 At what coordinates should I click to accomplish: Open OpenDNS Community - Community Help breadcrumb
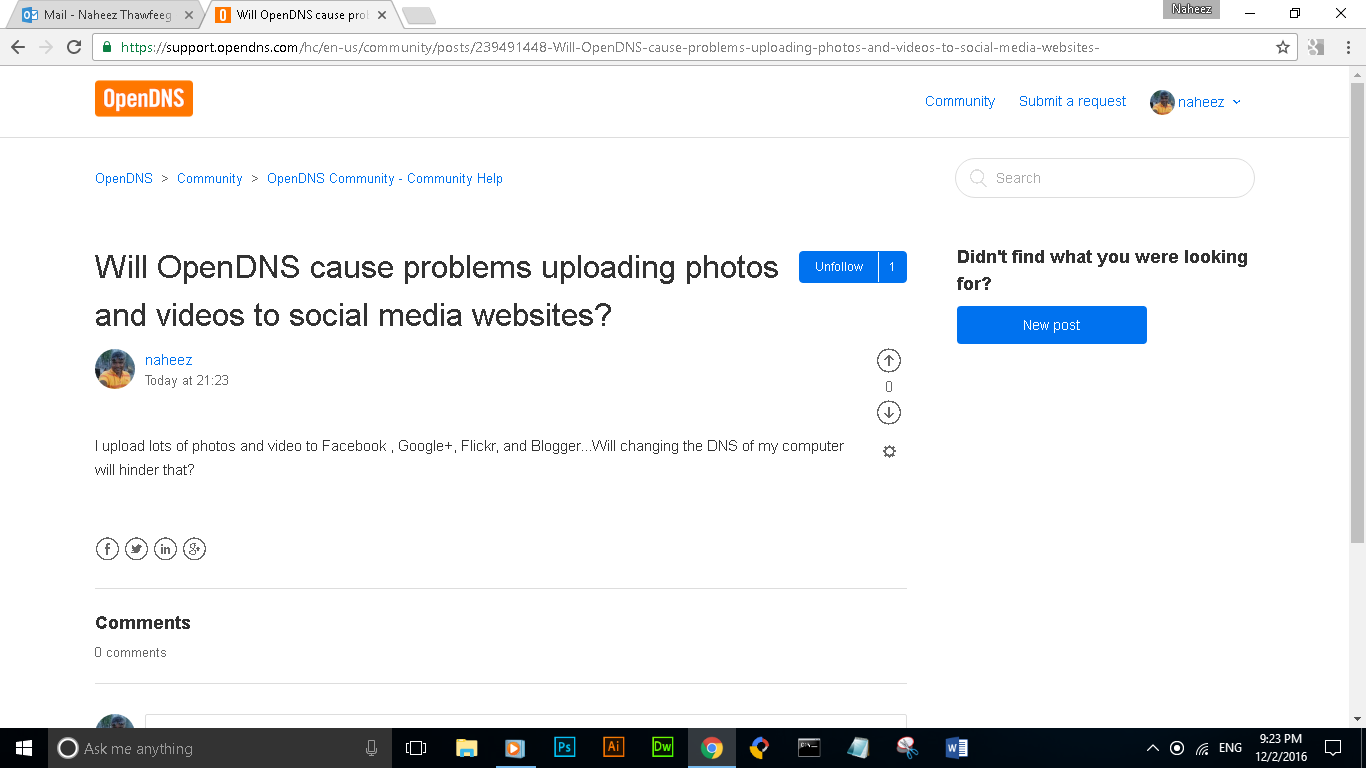click(385, 178)
